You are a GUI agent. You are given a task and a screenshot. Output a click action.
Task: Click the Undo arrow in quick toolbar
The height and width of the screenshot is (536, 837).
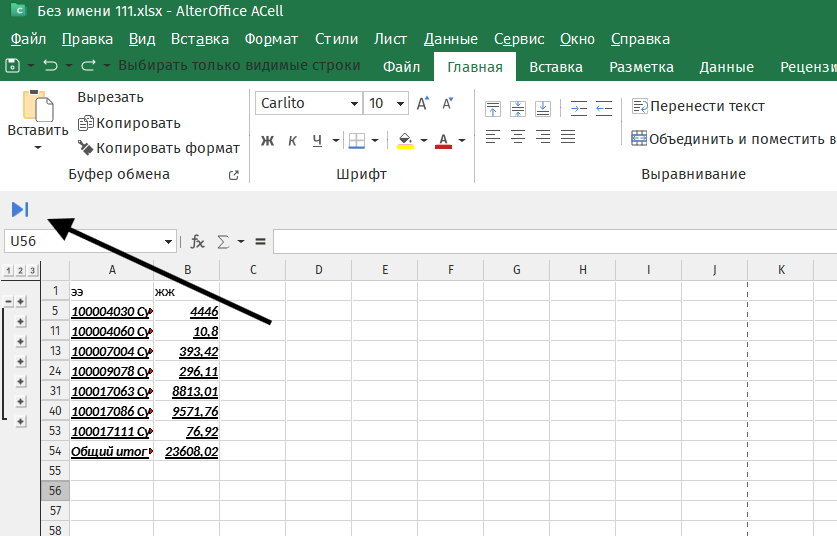(x=50, y=66)
